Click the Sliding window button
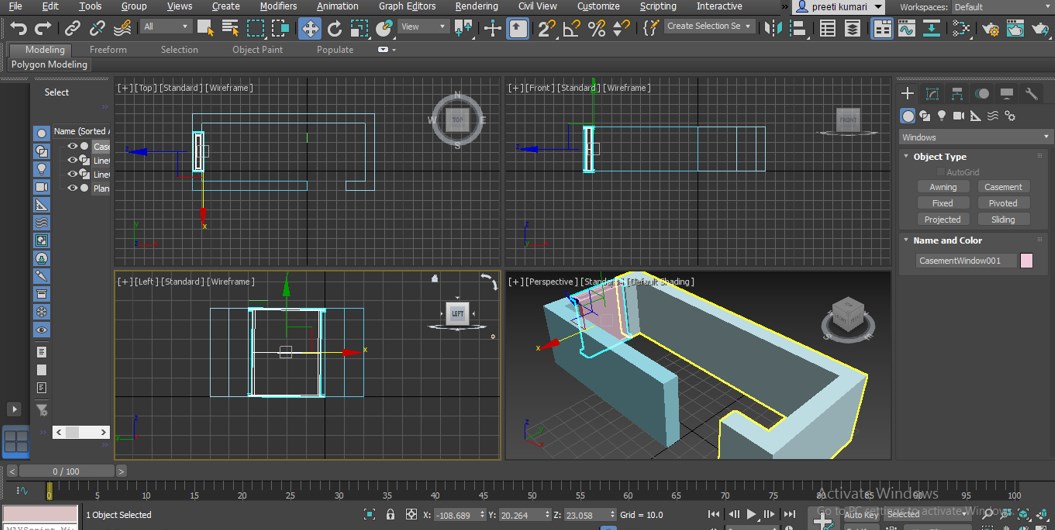The height and width of the screenshot is (530, 1055). pyautogui.click(x=1003, y=219)
